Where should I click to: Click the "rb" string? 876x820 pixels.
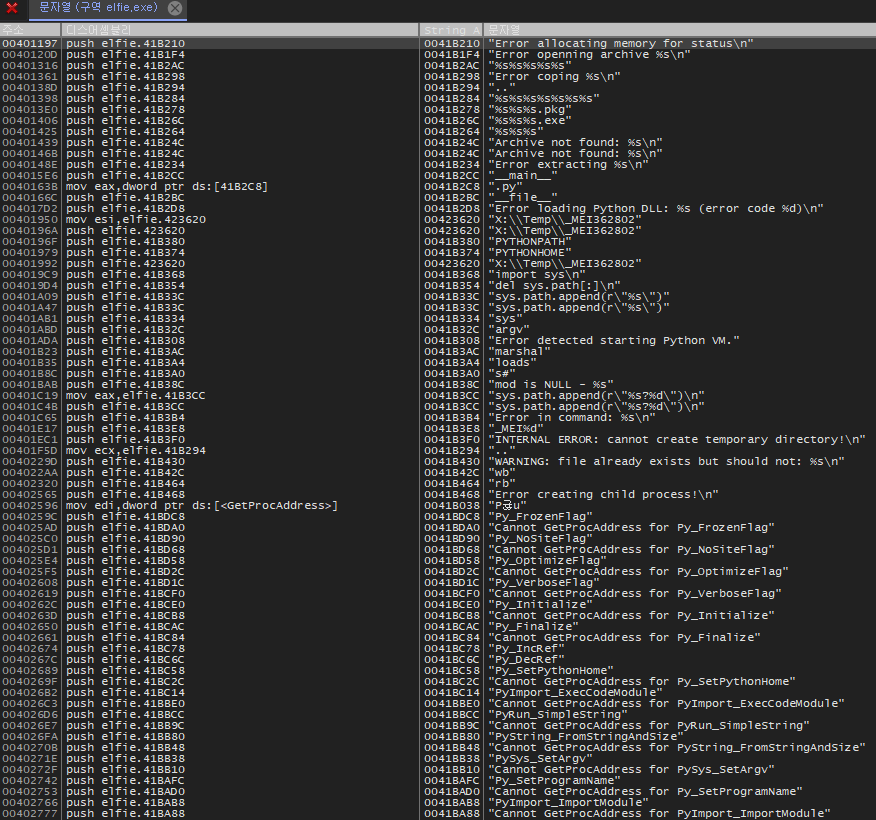tap(502, 483)
